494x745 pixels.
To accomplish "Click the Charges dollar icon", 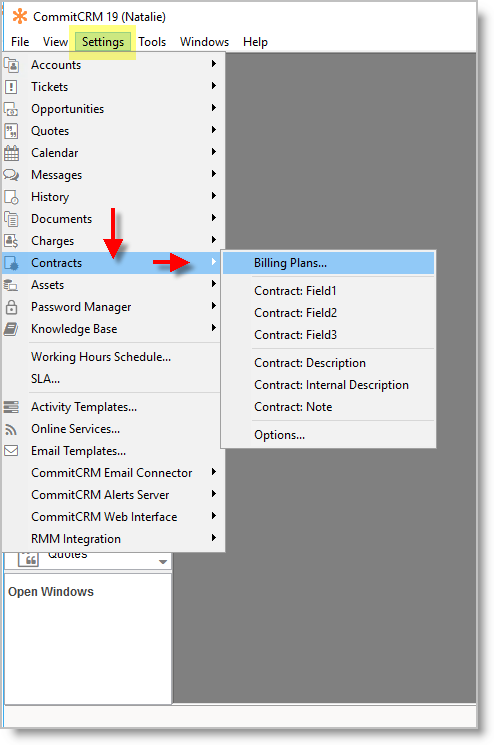I will point(11,241).
